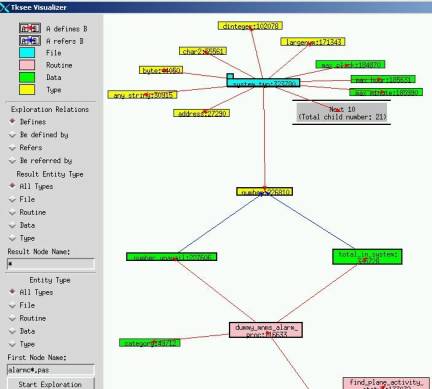Expand Next 10 child nodes box
432x389 pixels.
coord(342,113)
